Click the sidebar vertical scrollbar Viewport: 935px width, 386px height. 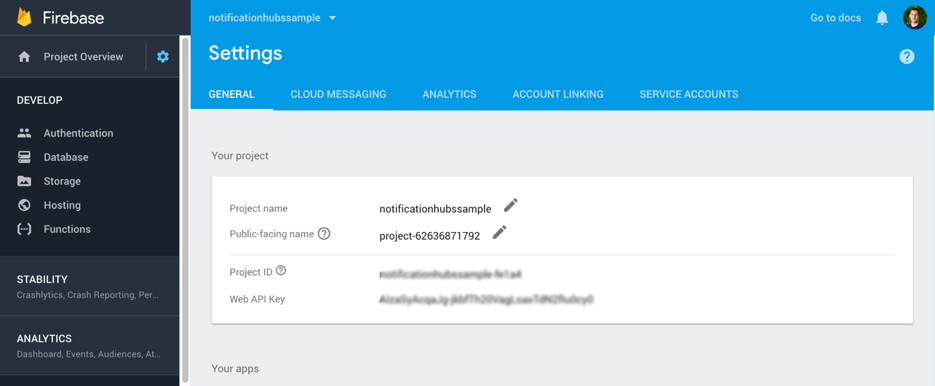185,209
